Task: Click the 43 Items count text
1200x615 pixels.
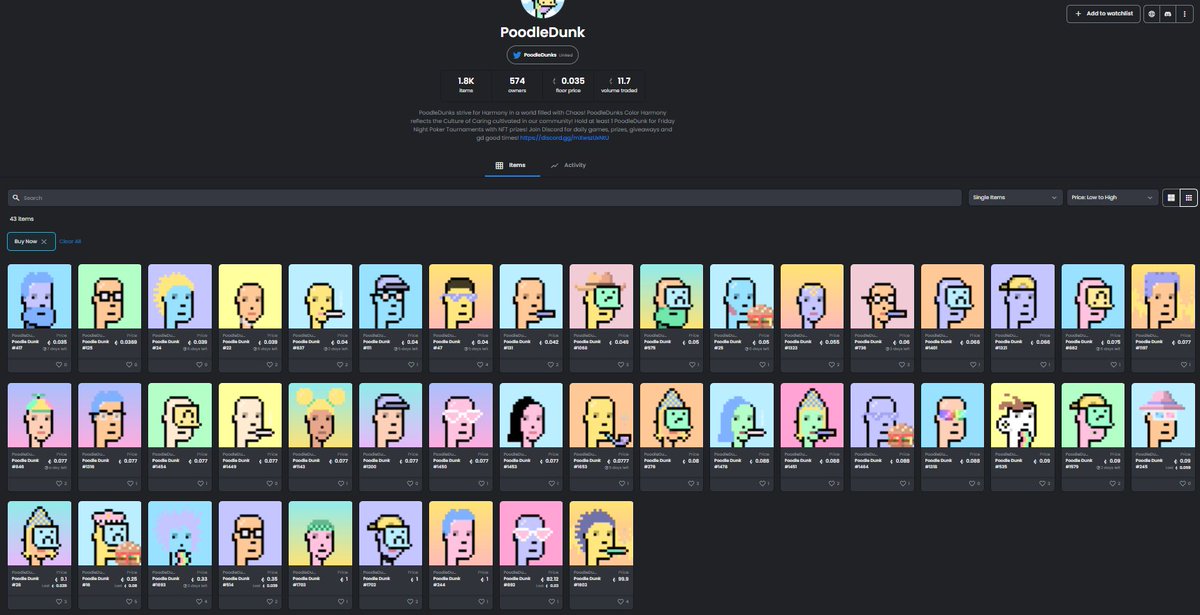Action: pyautogui.click(x=21, y=218)
